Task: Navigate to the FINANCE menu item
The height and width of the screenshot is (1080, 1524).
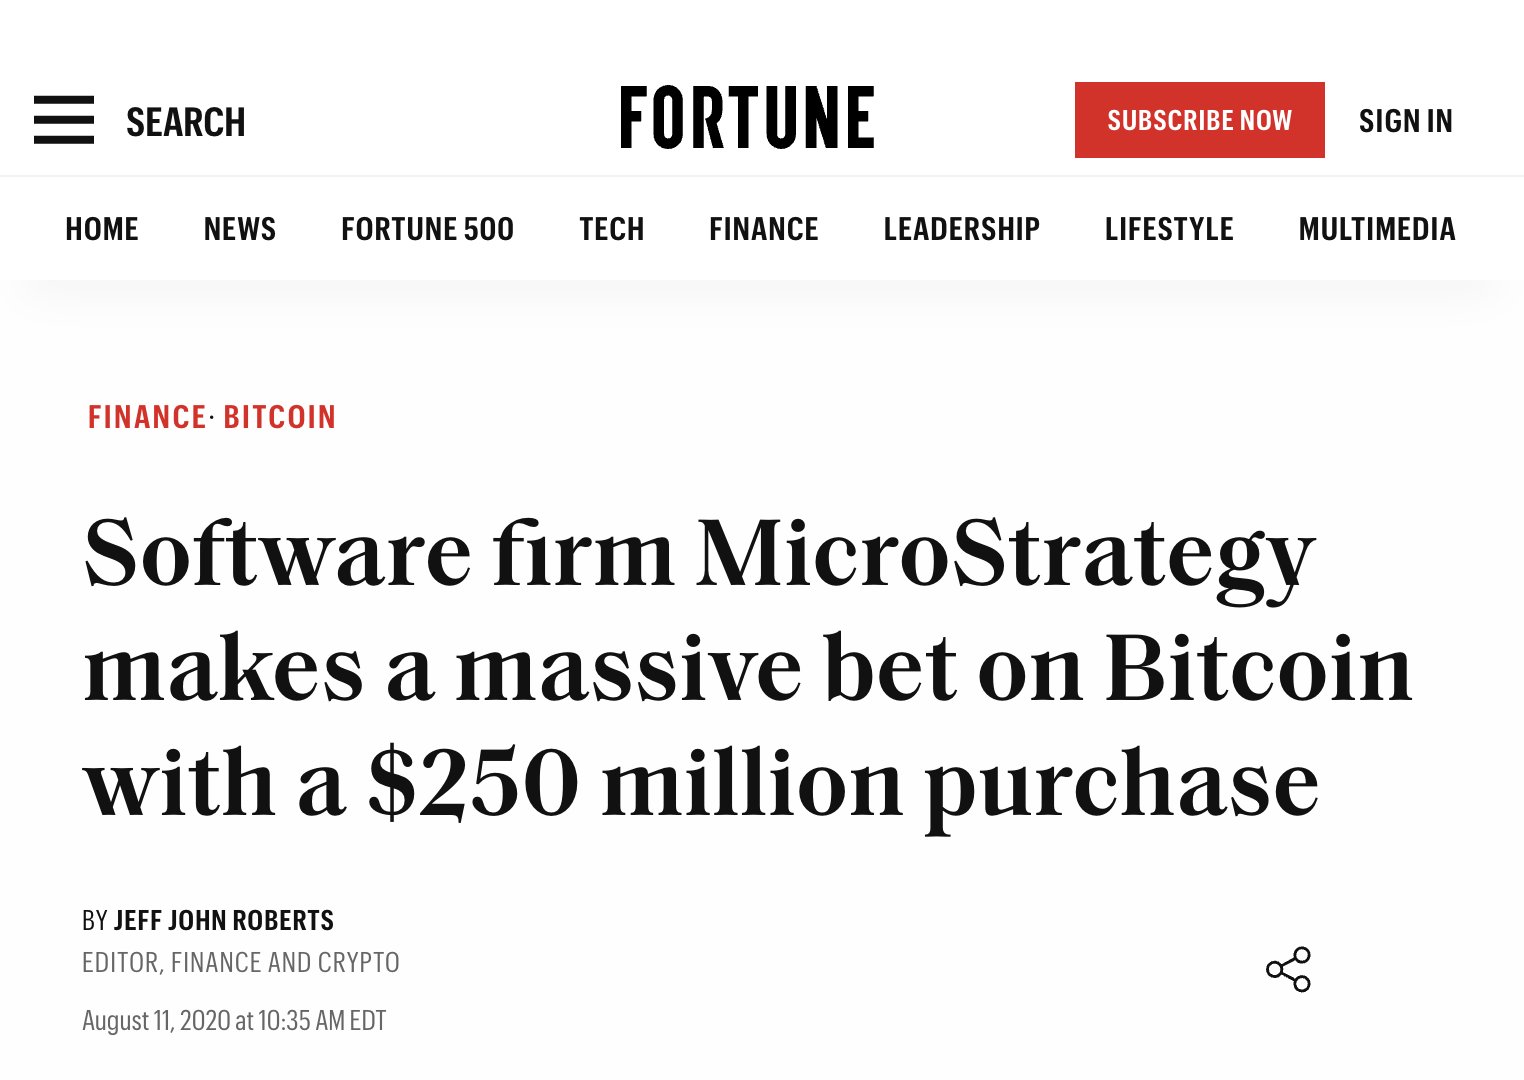Action: coord(764,229)
